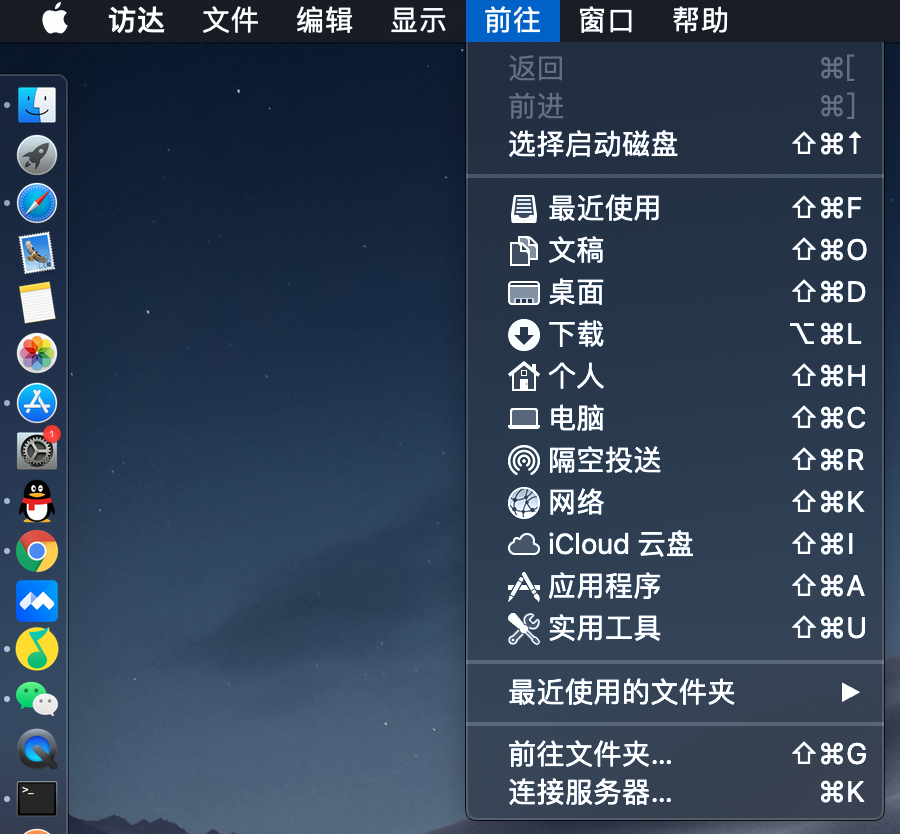The width and height of the screenshot is (900, 834).
Task: Open the 窗口 menu
Action: click(606, 21)
